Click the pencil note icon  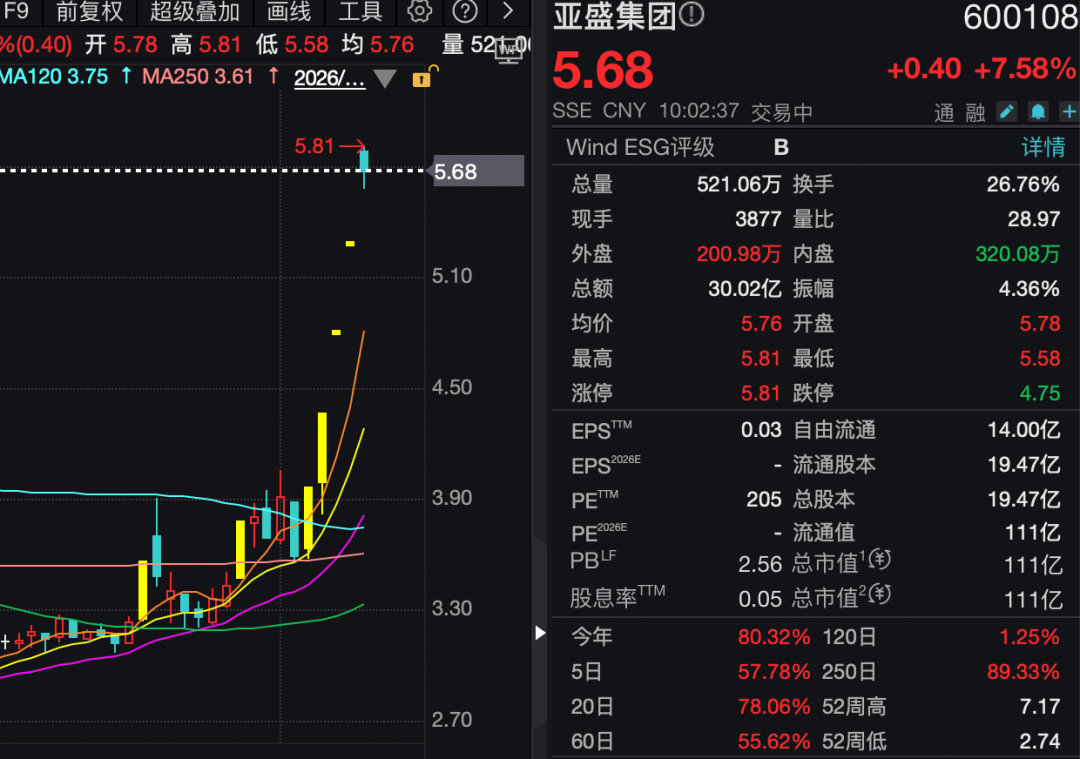(x=1007, y=112)
